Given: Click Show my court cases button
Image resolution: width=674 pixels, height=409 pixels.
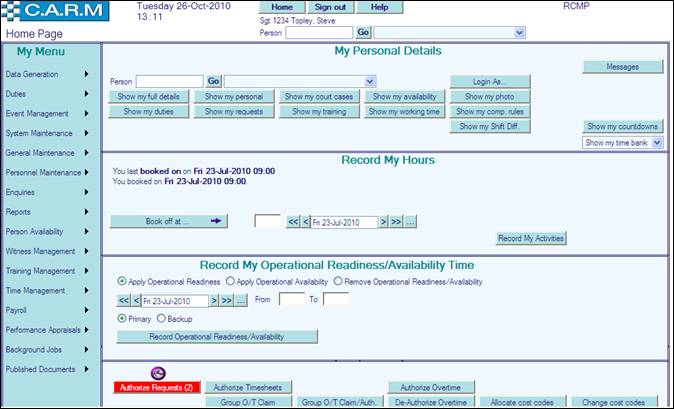Looking at the screenshot, I should point(319,97).
